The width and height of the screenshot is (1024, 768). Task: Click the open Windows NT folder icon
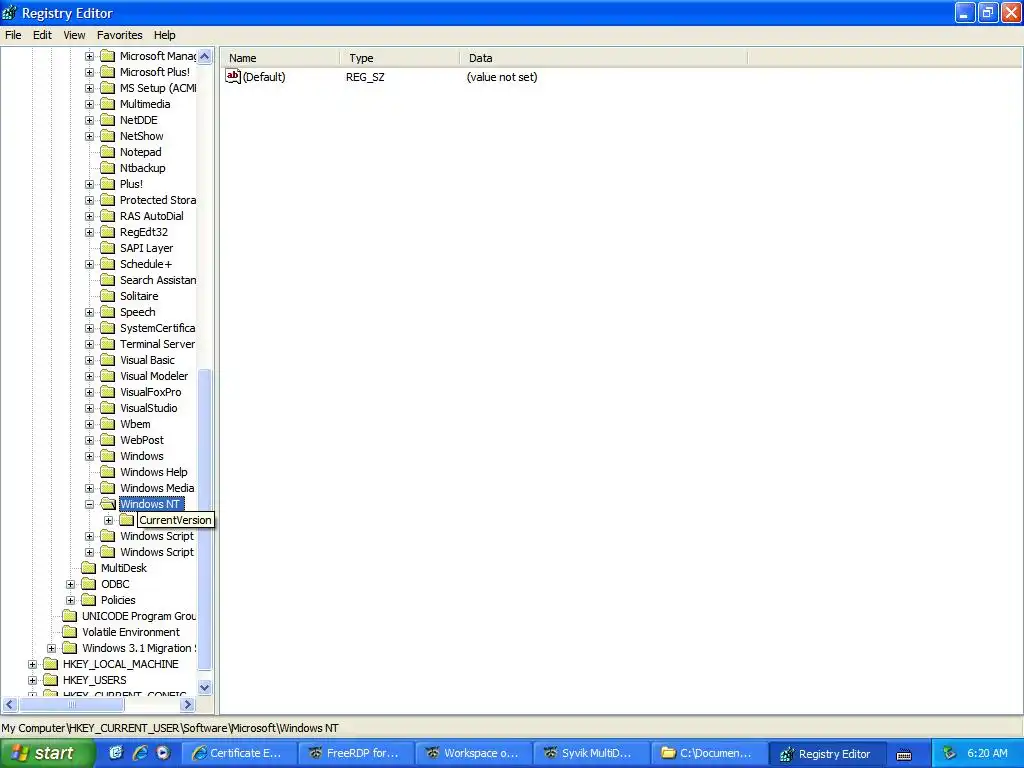point(108,504)
